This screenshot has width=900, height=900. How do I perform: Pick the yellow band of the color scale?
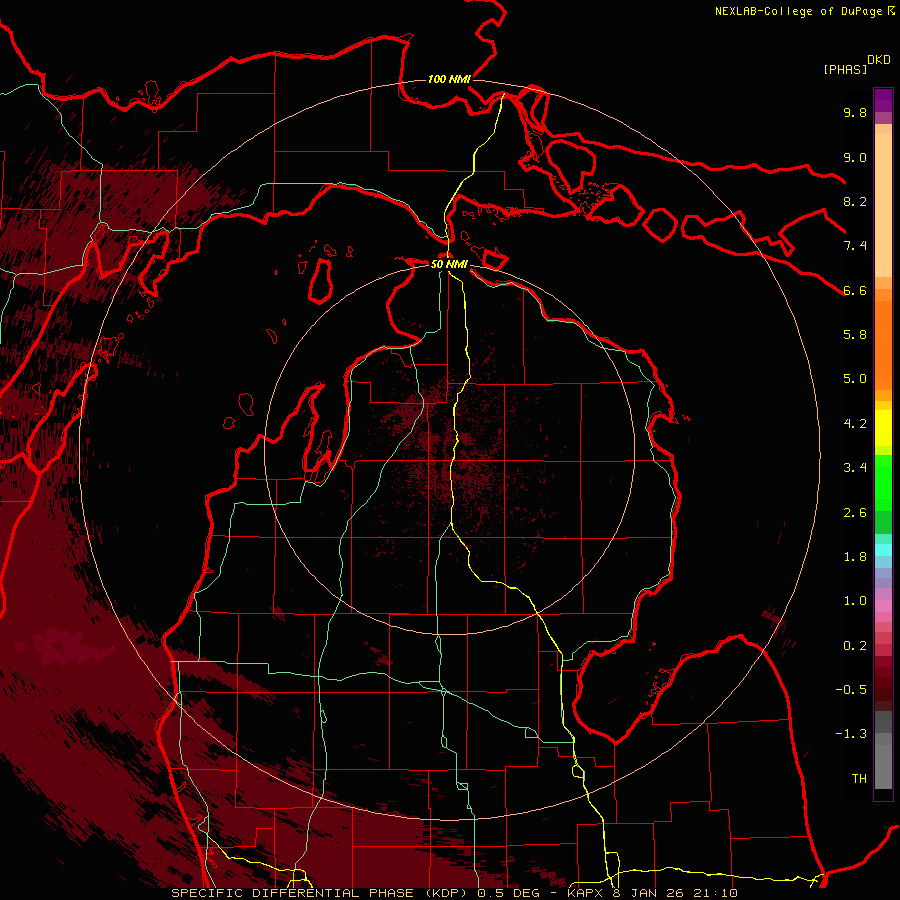tap(883, 428)
